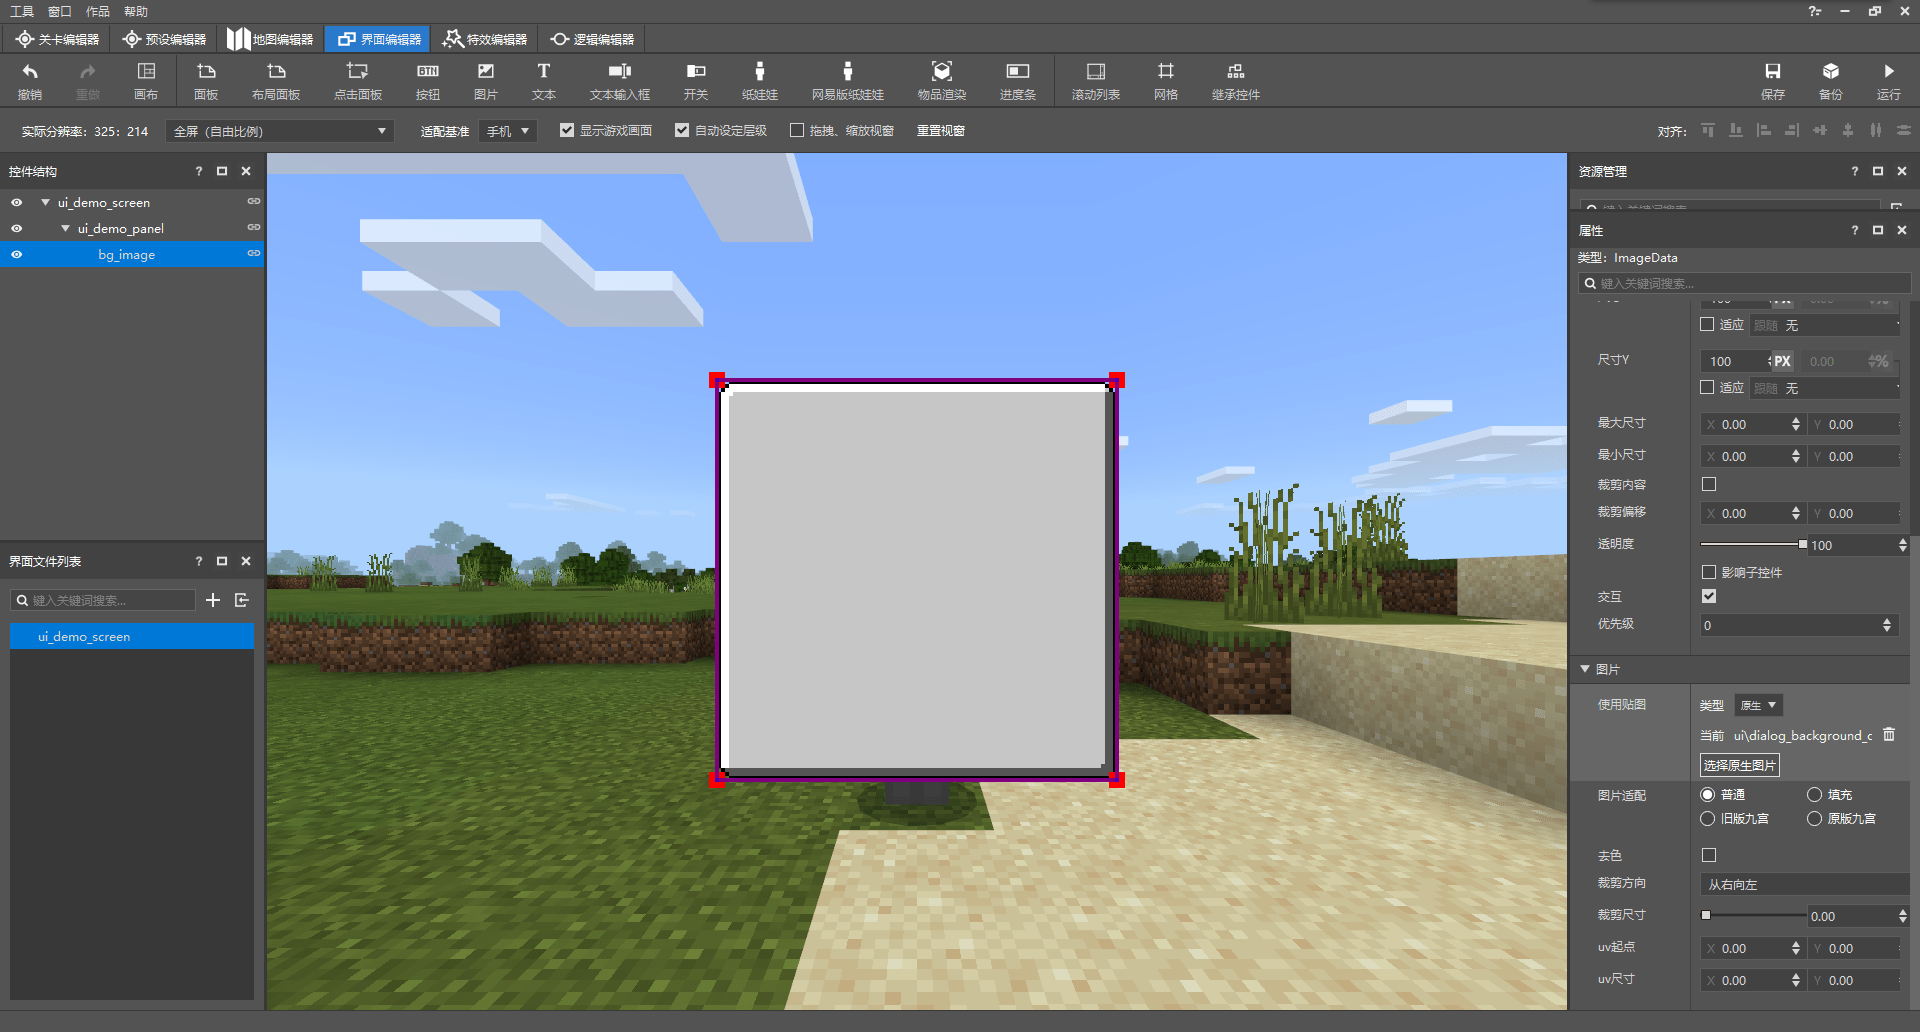Uncheck the 交互 checkbox
This screenshot has height=1032, width=1920.
[x=1709, y=596]
